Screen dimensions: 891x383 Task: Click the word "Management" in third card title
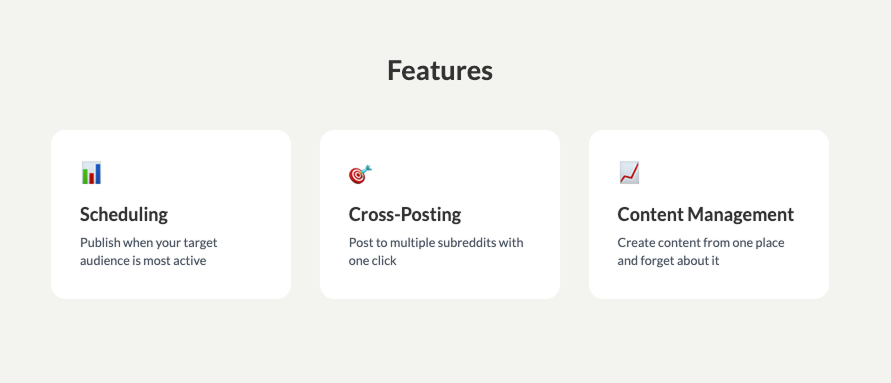coord(741,215)
